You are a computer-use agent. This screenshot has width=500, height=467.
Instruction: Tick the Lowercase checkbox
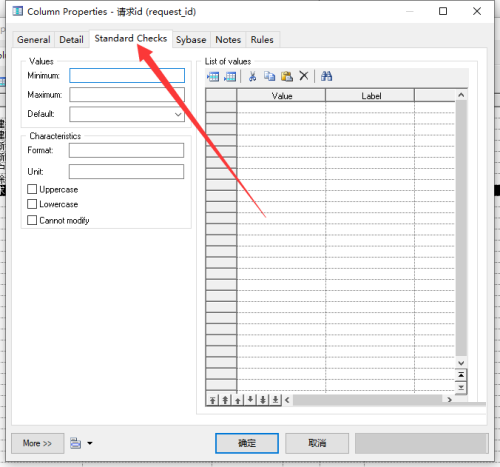[x=32, y=204]
